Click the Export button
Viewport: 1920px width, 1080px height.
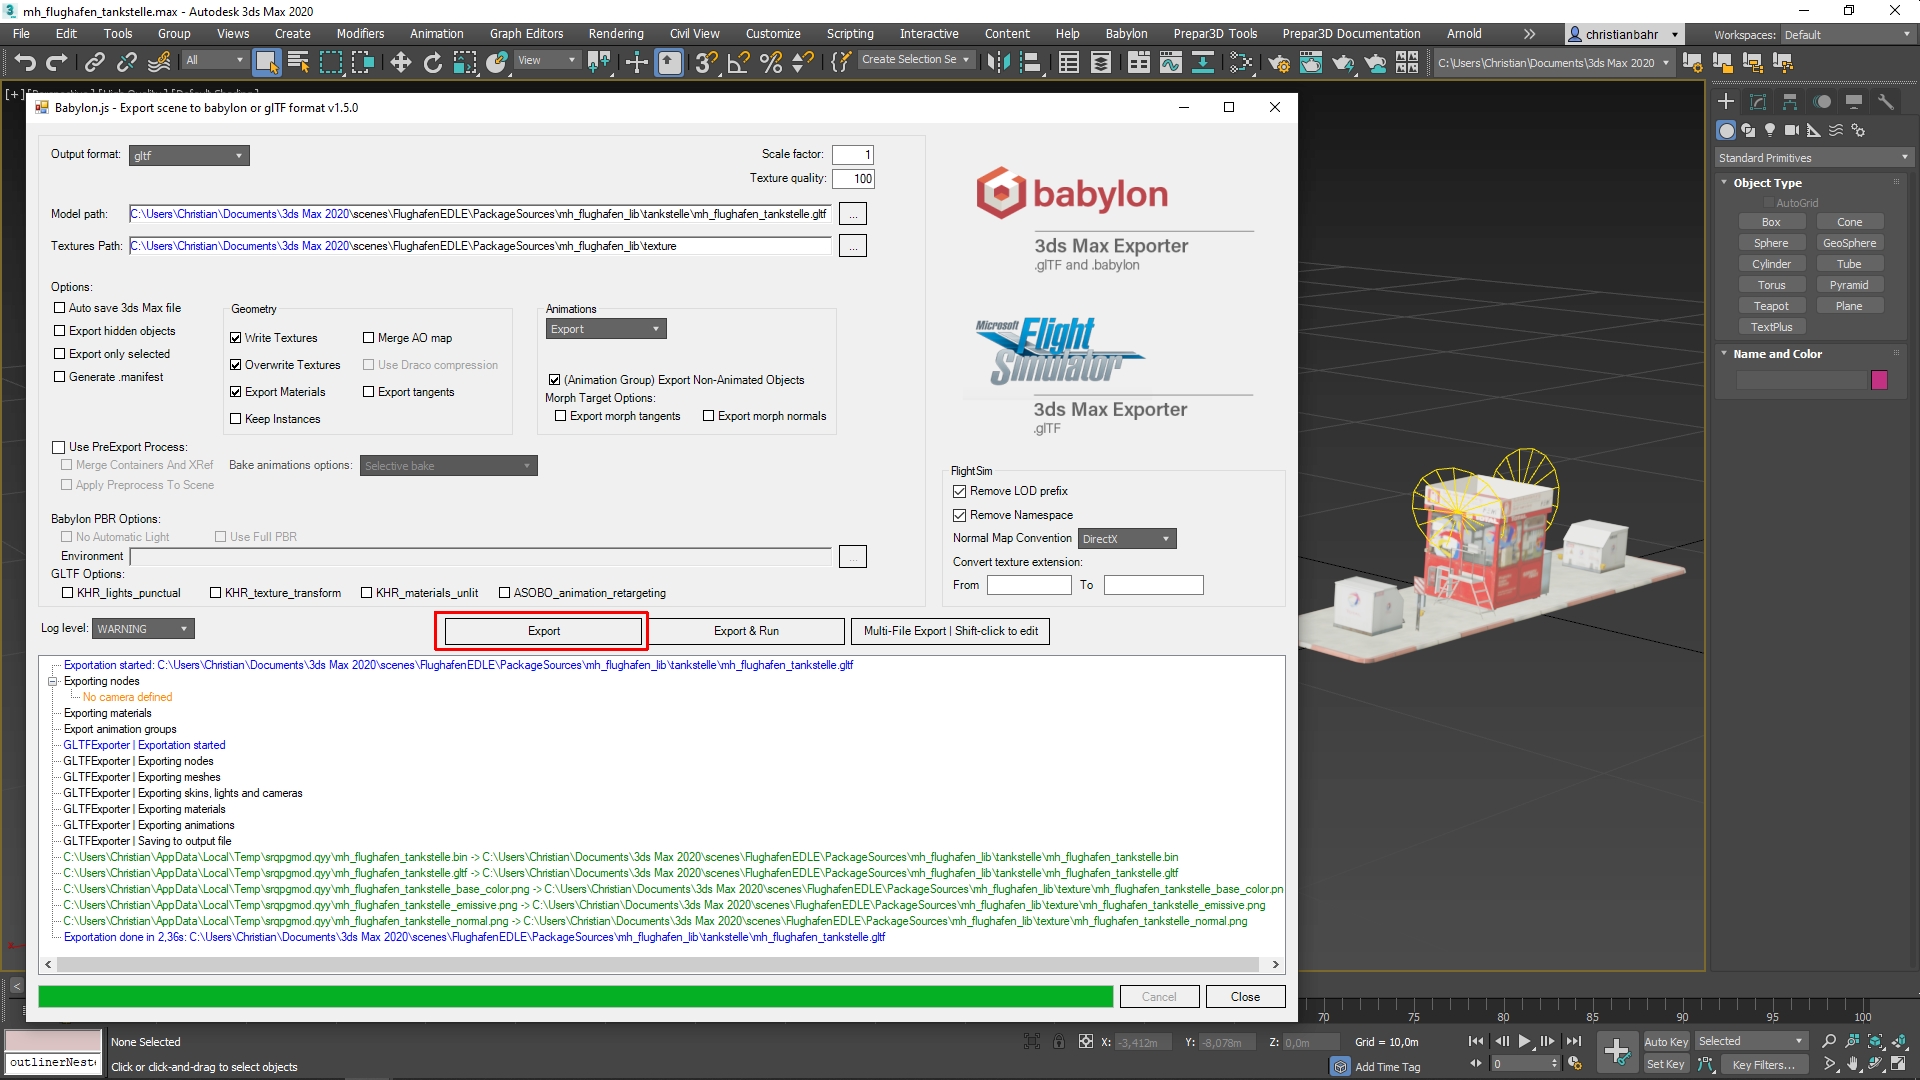tap(543, 630)
